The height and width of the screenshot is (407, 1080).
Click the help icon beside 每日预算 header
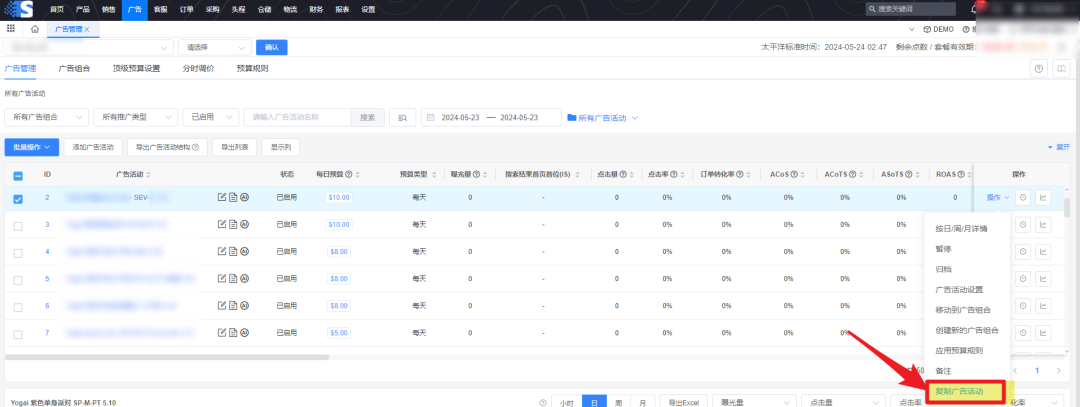coord(348,175)
